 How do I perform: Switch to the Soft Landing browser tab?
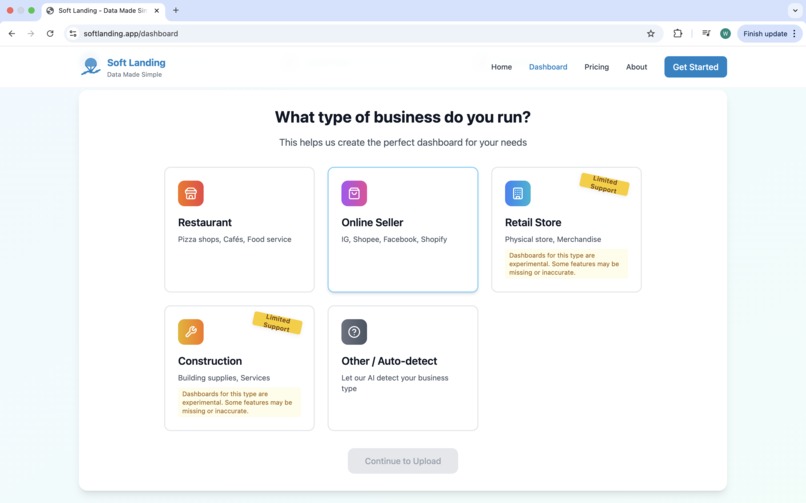pos(103,10)
